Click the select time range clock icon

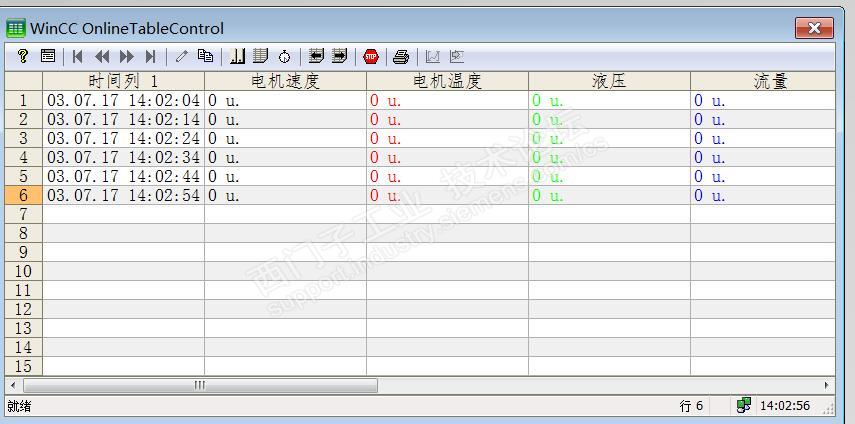[284, 57]
